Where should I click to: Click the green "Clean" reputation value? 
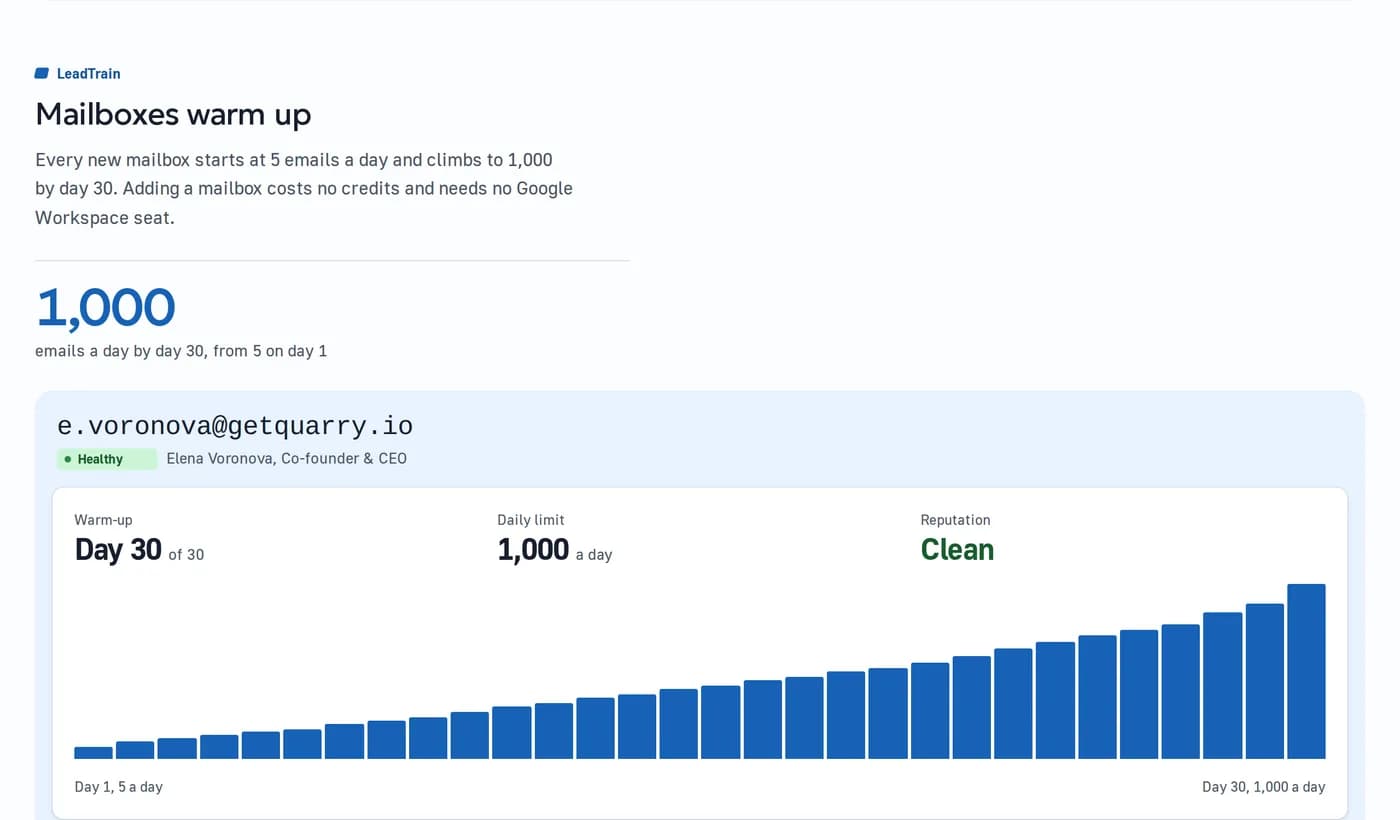click(957, 550)
